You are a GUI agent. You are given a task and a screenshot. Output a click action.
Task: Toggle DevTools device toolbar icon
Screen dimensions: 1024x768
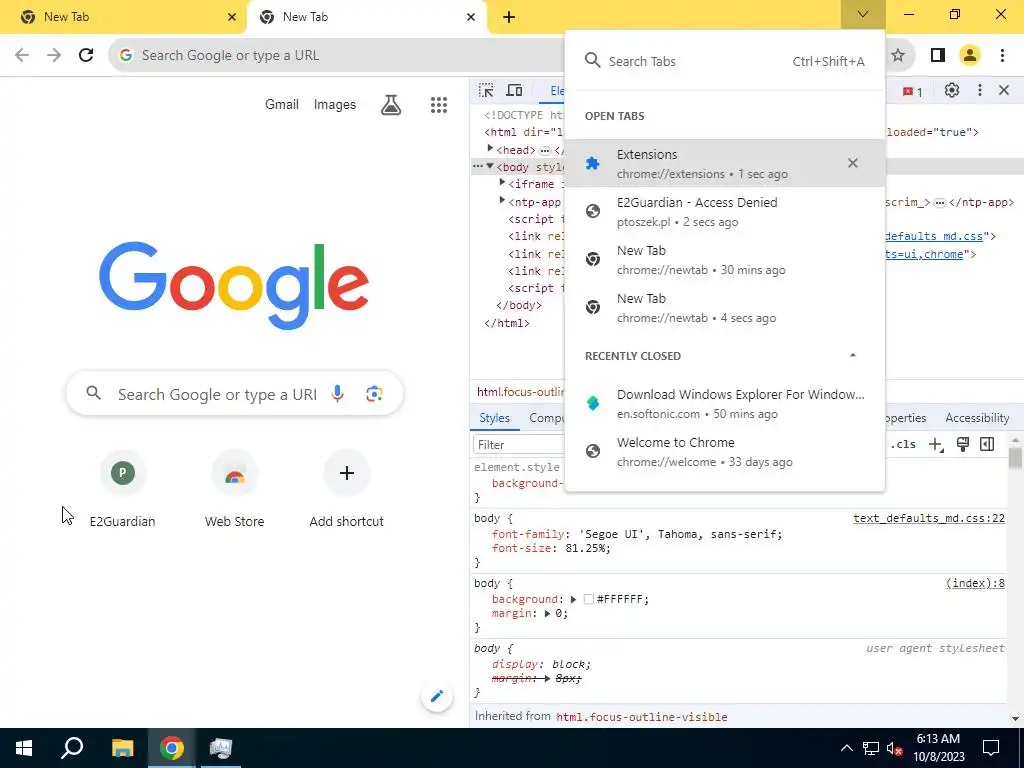[x=515, y=90]
